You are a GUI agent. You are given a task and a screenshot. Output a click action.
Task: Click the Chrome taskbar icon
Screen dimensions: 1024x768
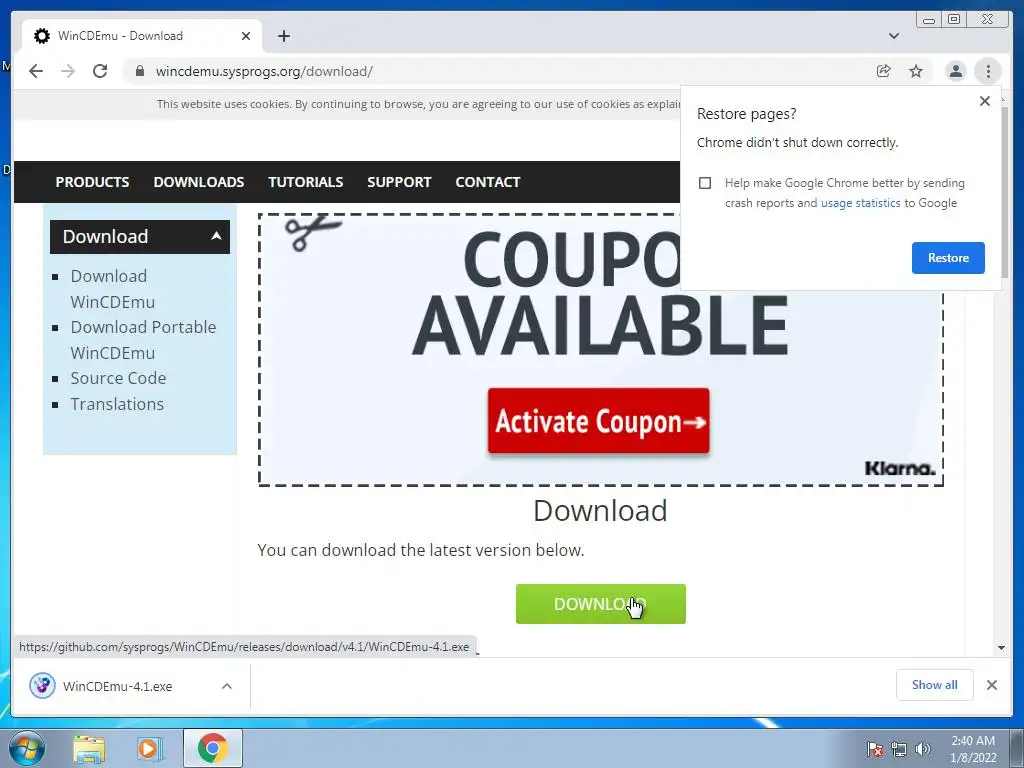[x=213, y=749]
